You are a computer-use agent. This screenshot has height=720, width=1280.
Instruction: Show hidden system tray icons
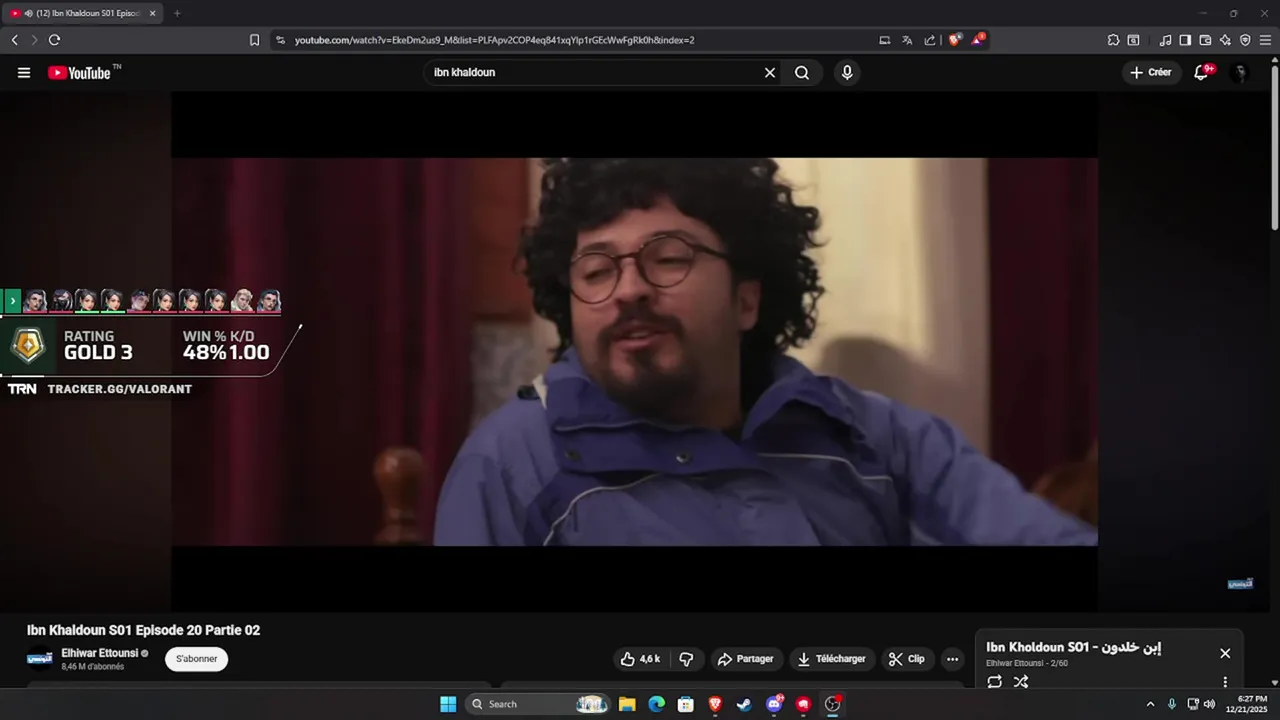pyautogui.click(x=1150, y=704)
